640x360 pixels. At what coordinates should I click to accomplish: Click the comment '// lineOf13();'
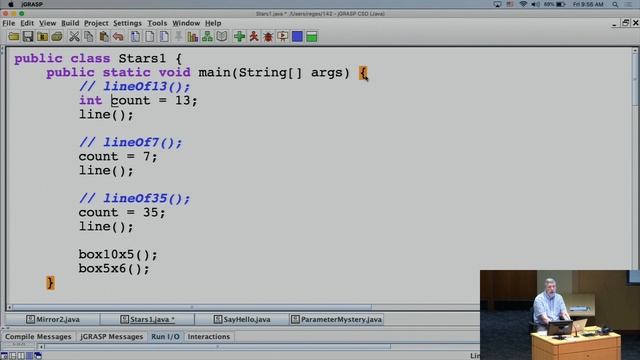pyautogui.click(x=135, y=87)
